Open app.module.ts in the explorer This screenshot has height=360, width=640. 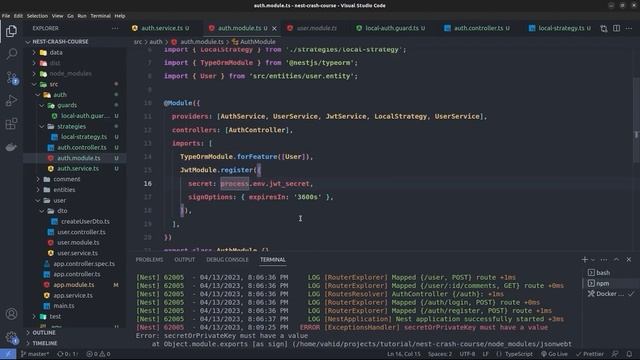point(75,285)
